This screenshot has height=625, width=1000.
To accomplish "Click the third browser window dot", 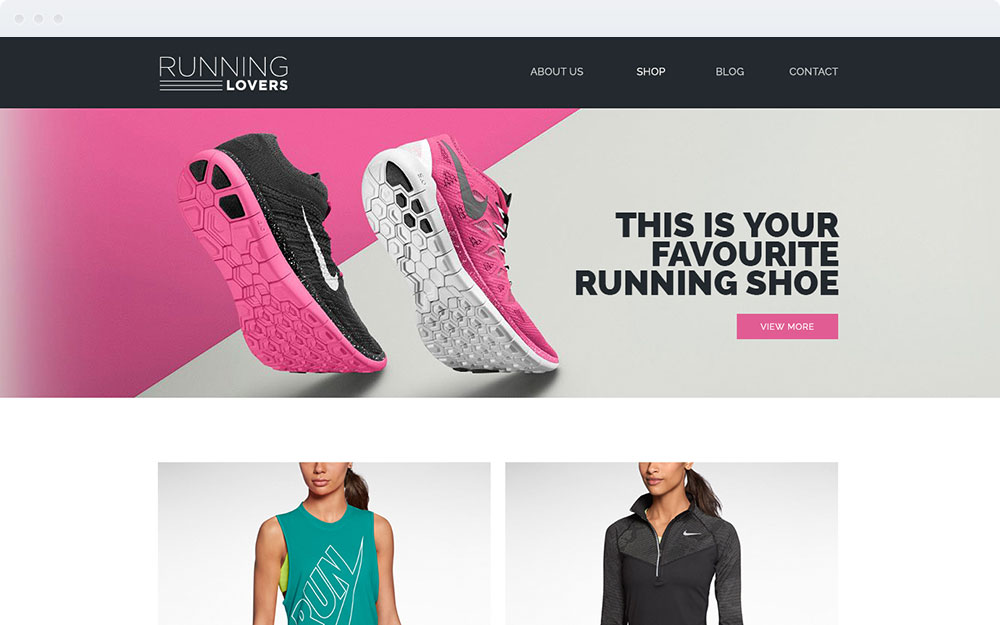I will pos(58,18).
